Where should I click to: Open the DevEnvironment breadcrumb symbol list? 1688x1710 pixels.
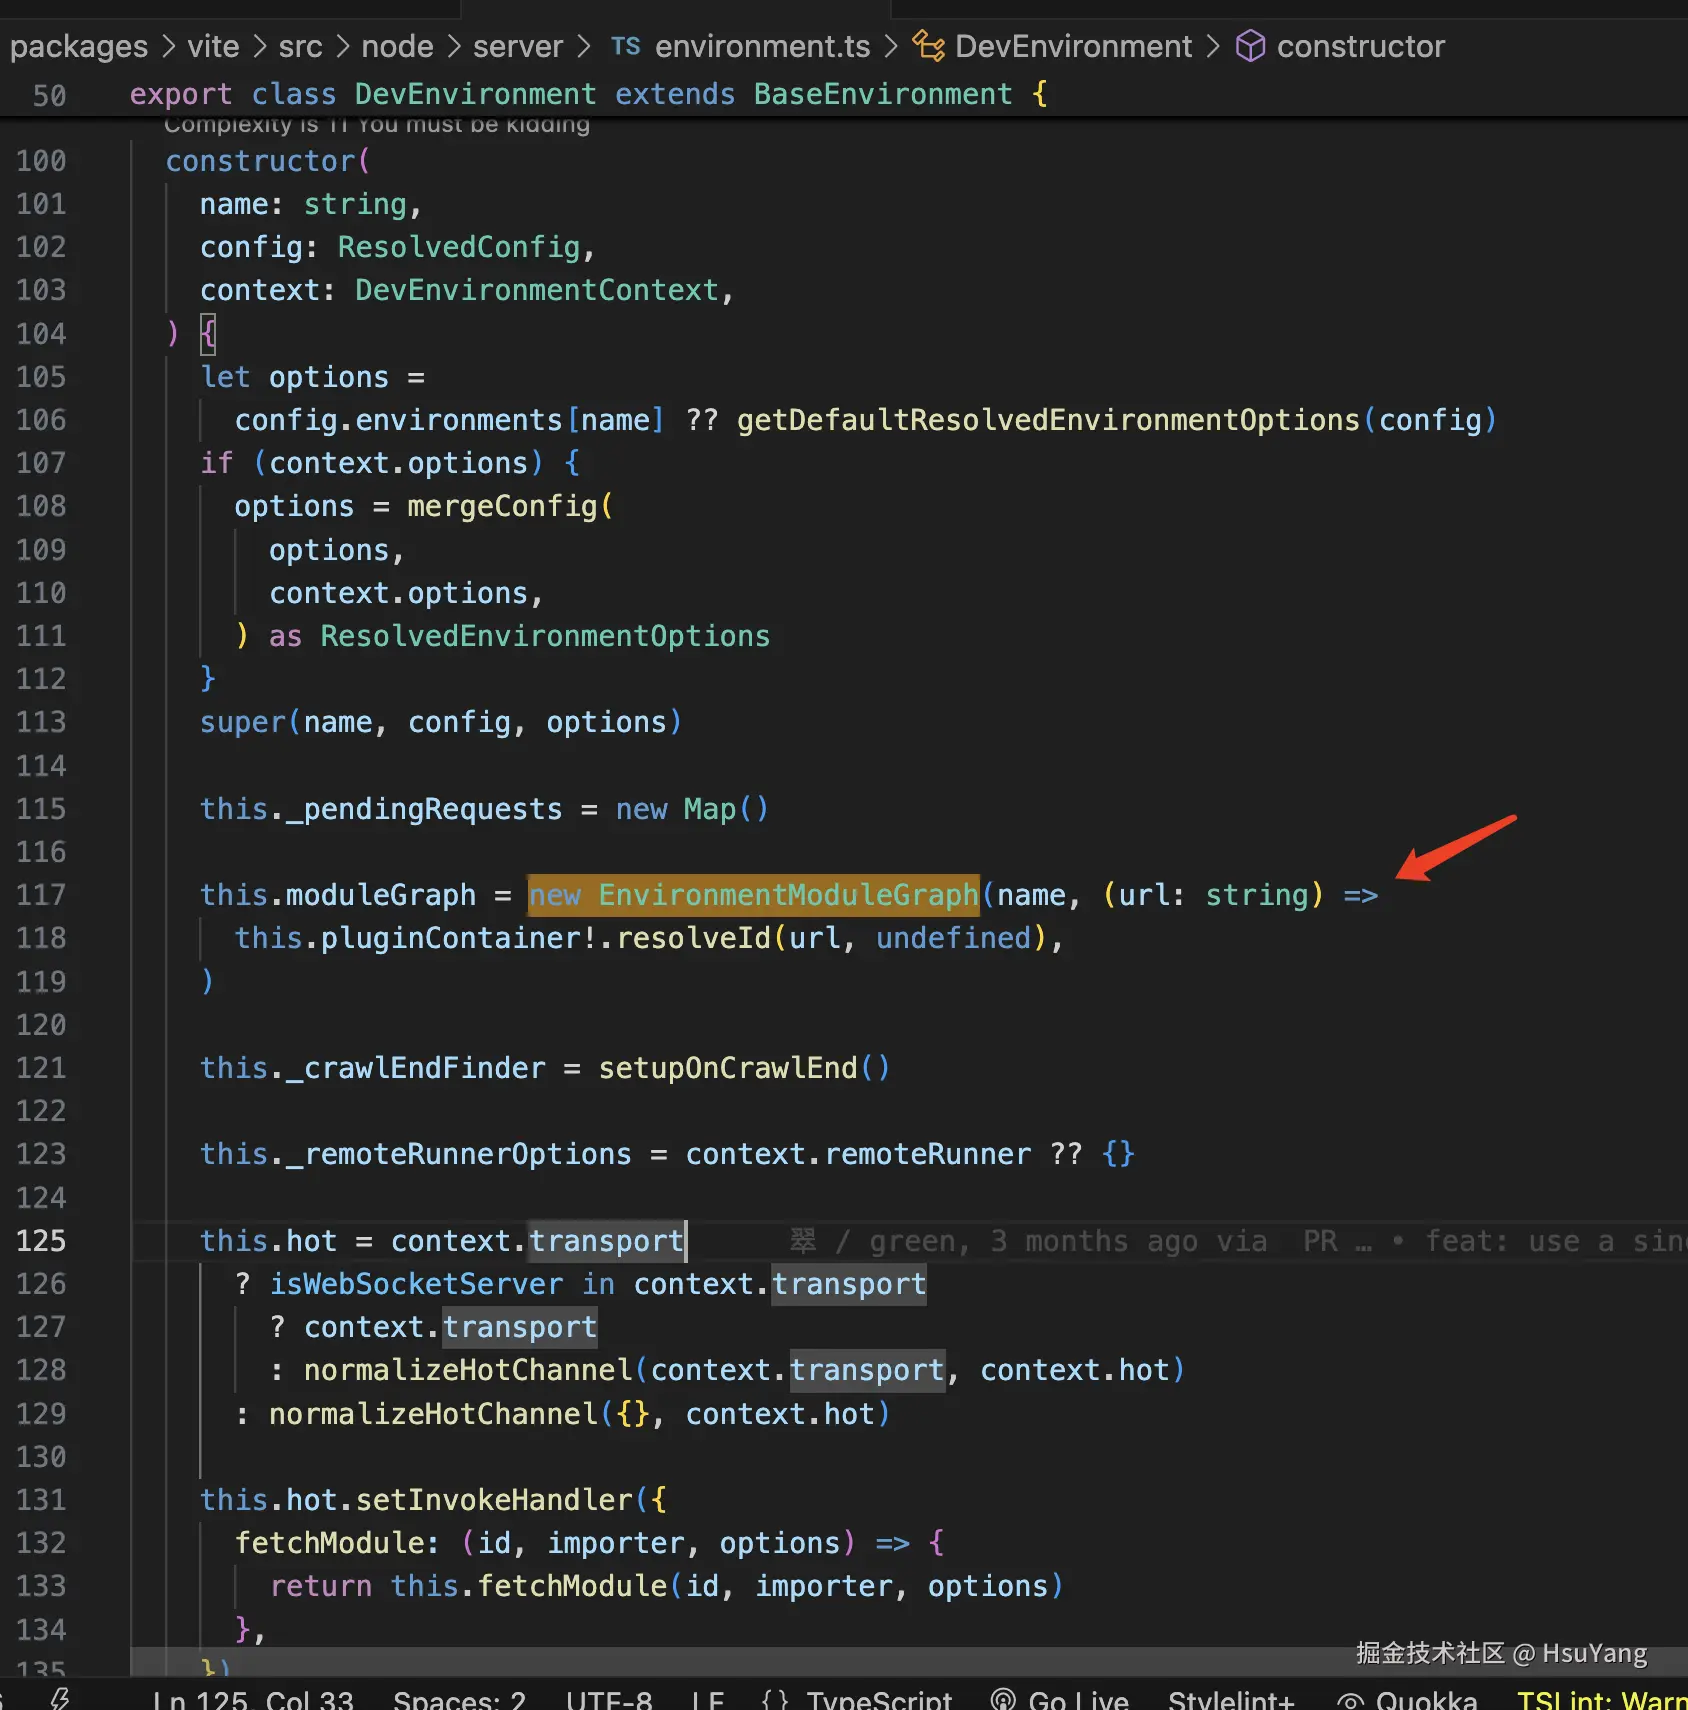point(1073,46)
